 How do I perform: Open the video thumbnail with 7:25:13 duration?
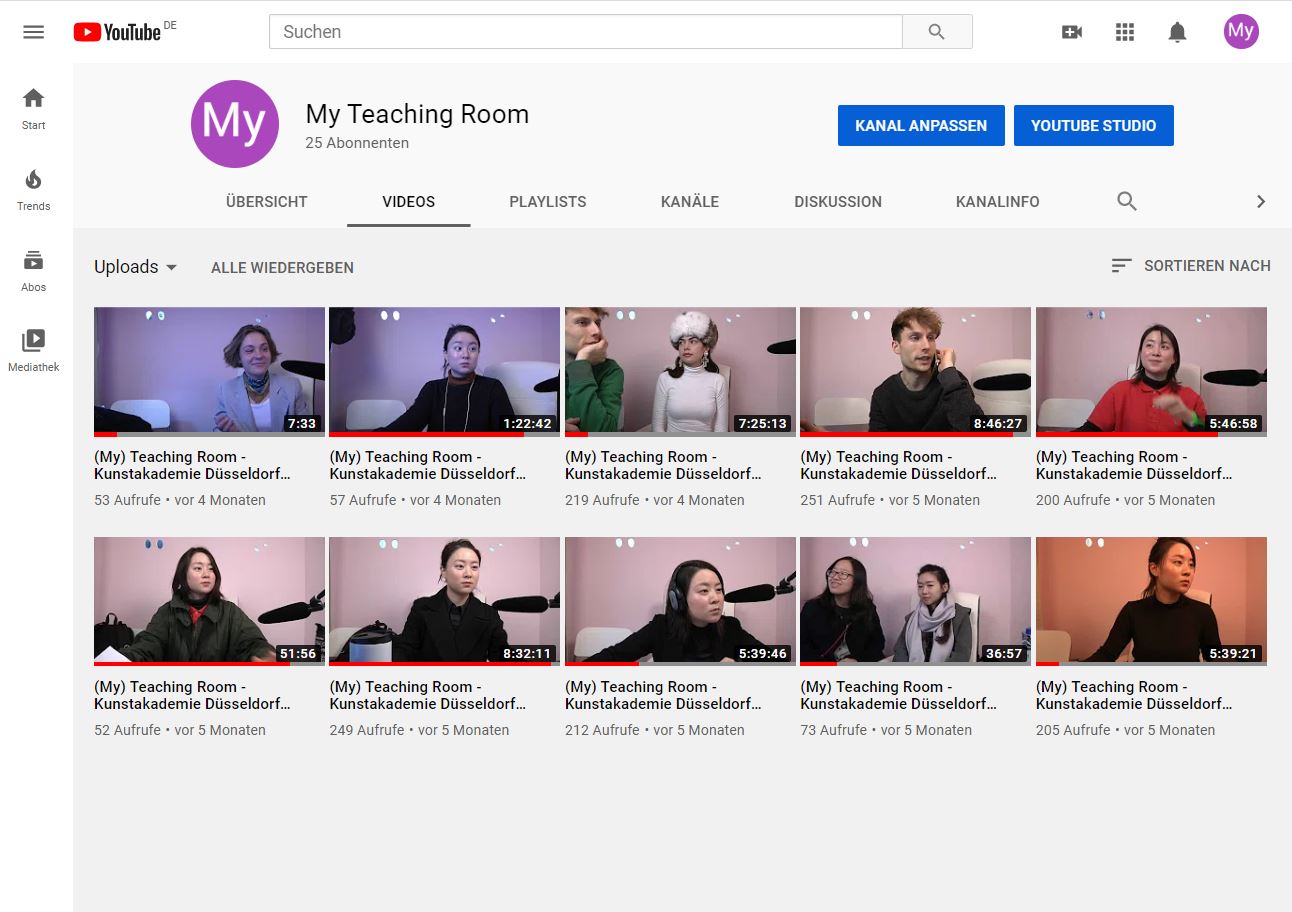680,370
